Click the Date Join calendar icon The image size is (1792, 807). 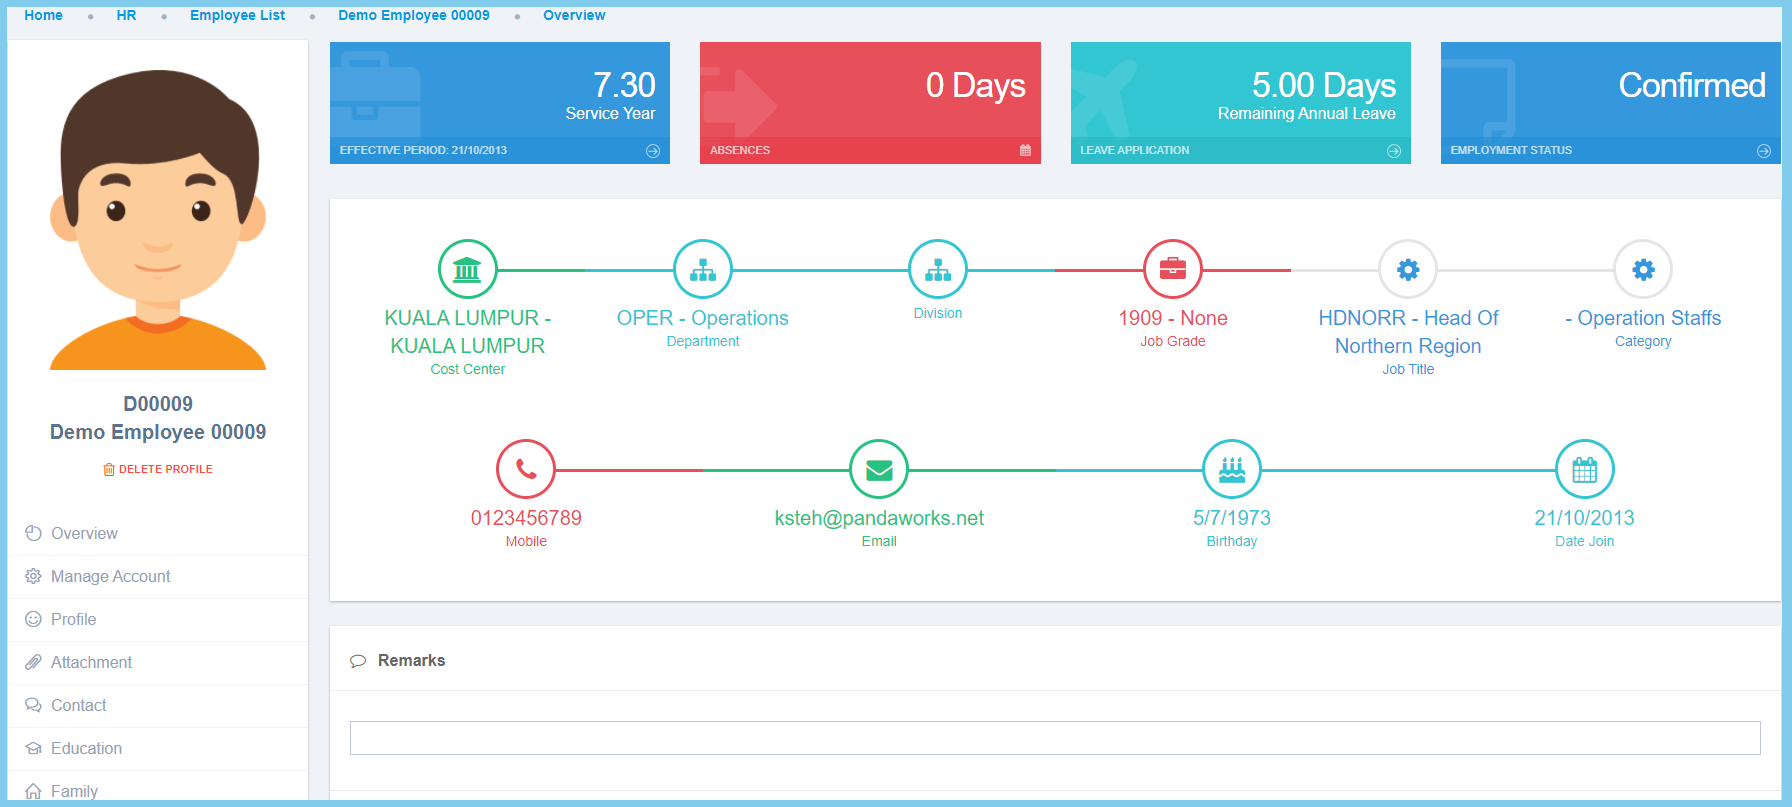tap(1584, 469)
